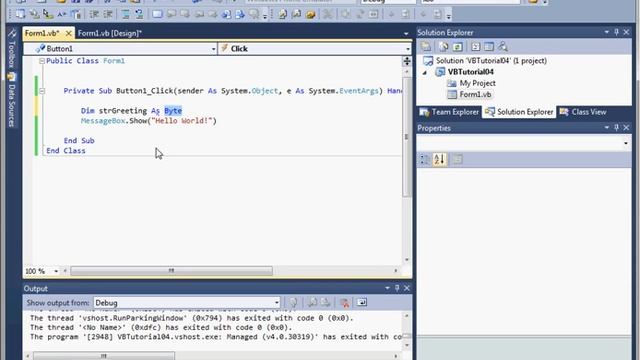The width and height of the screenshot is (640, 360).
Task: Switch Properties to Categorized view
Action: tap(425, 159)
